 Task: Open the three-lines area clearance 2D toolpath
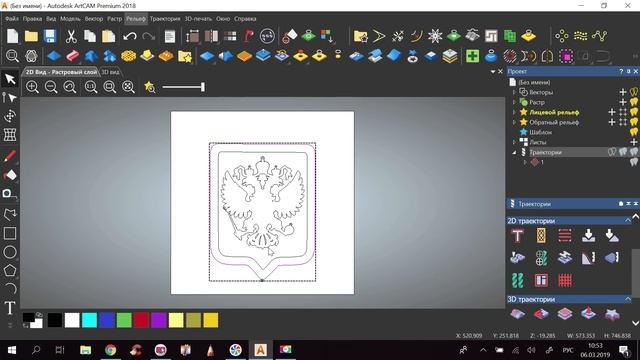click(x=565, y=236)
